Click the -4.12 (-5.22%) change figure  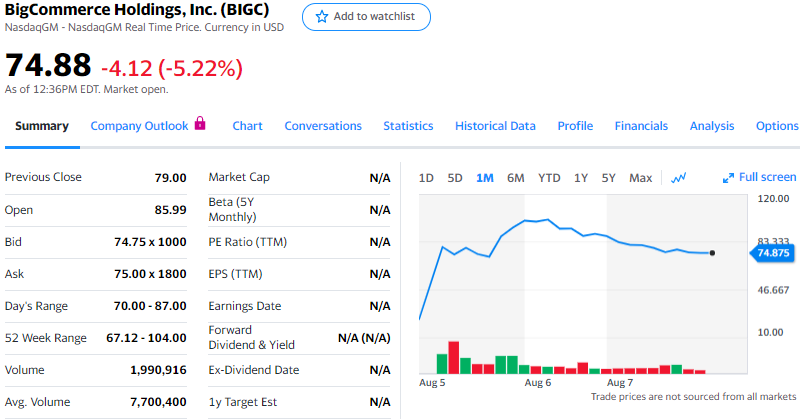tap(172, 68)
